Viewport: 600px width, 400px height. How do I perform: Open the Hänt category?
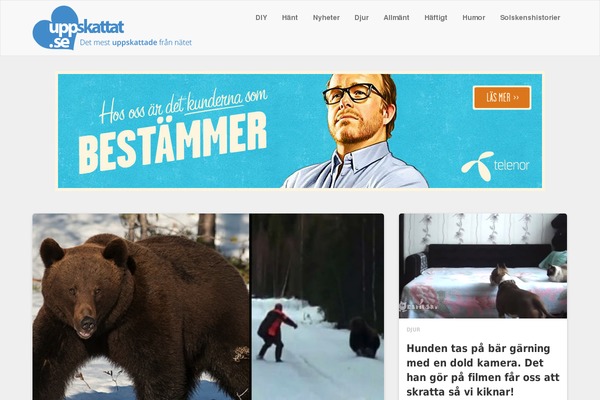point(290,18)
